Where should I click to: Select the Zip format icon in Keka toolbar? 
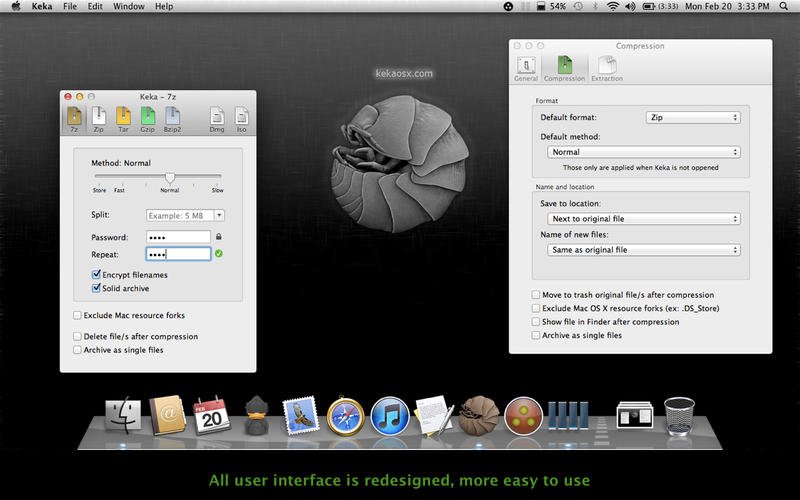pos(98,119)
